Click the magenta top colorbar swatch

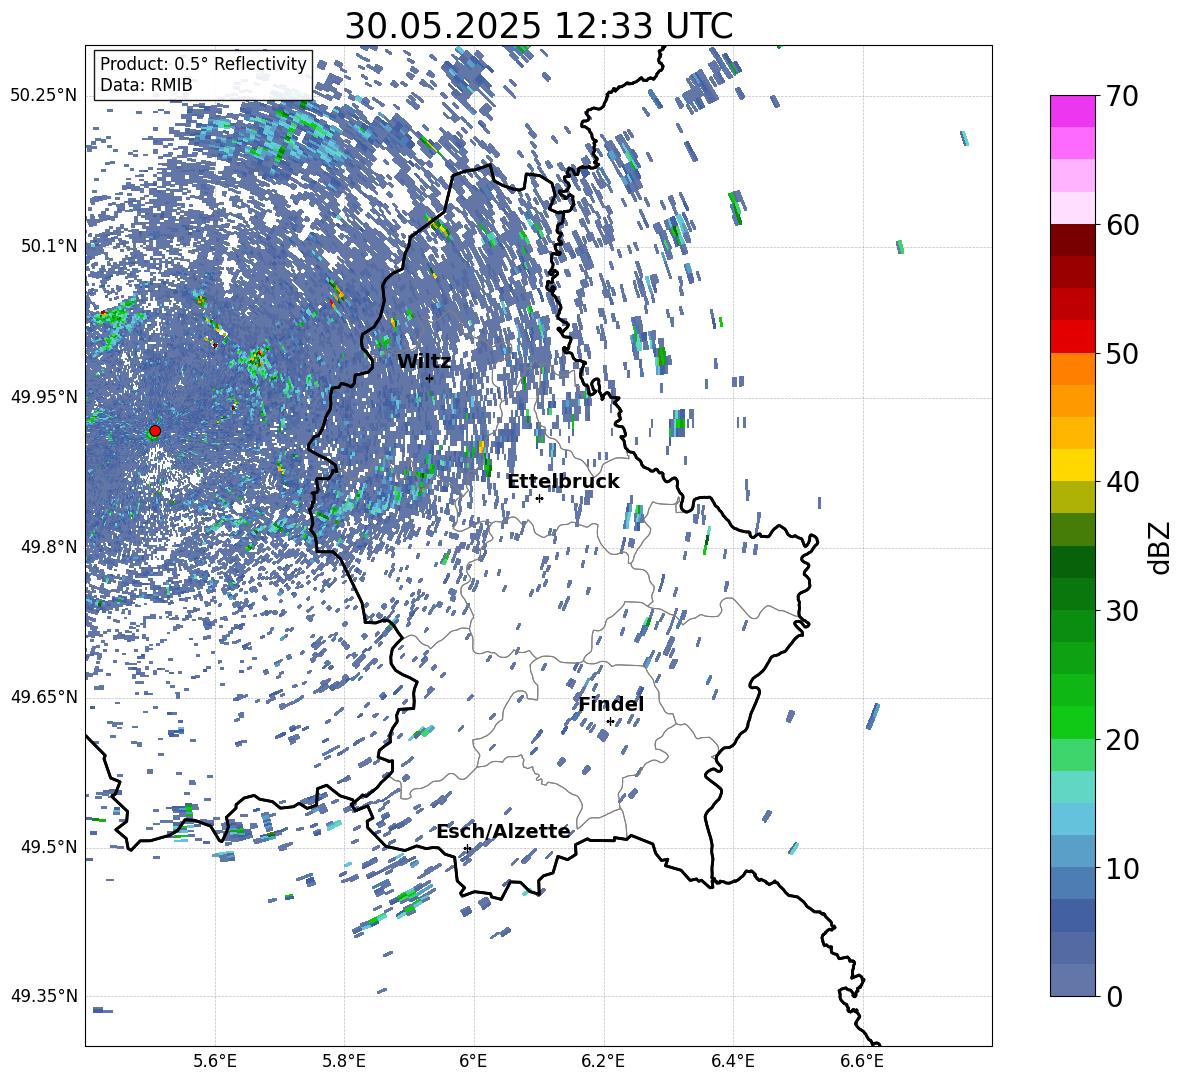tap(1073, 111)
